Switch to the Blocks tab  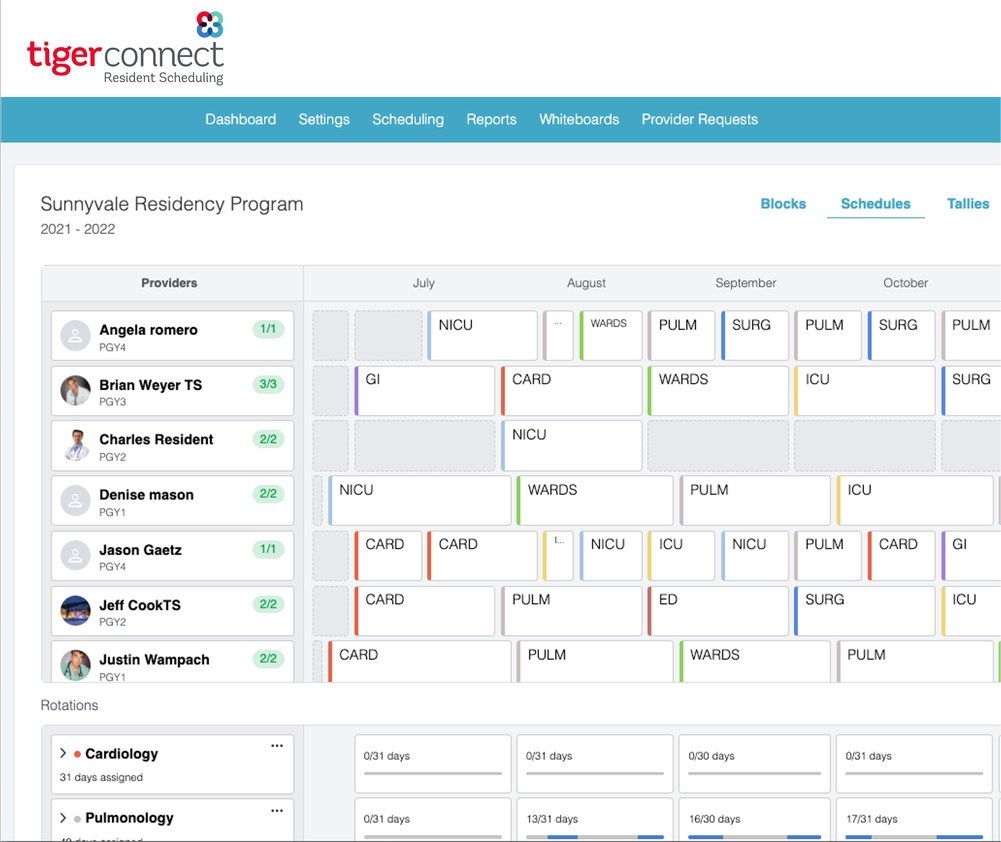pos(783,204)
